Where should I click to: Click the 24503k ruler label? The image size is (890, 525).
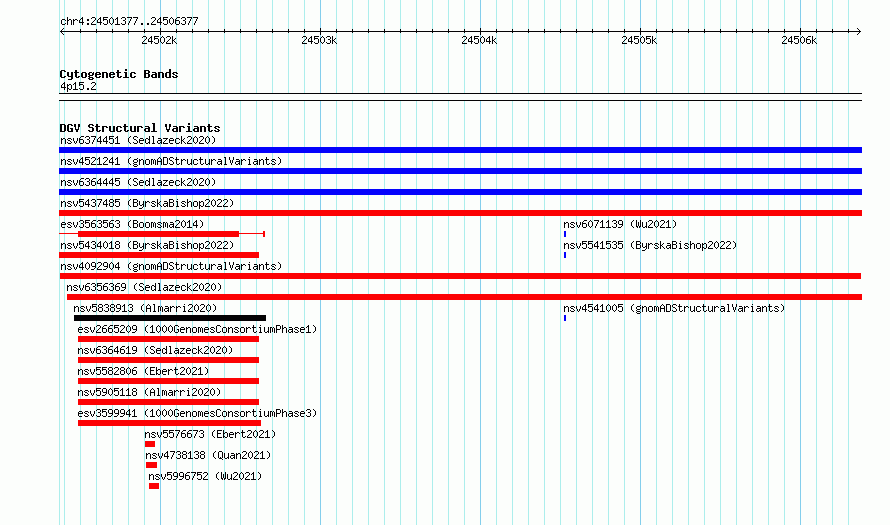point(319,40)
